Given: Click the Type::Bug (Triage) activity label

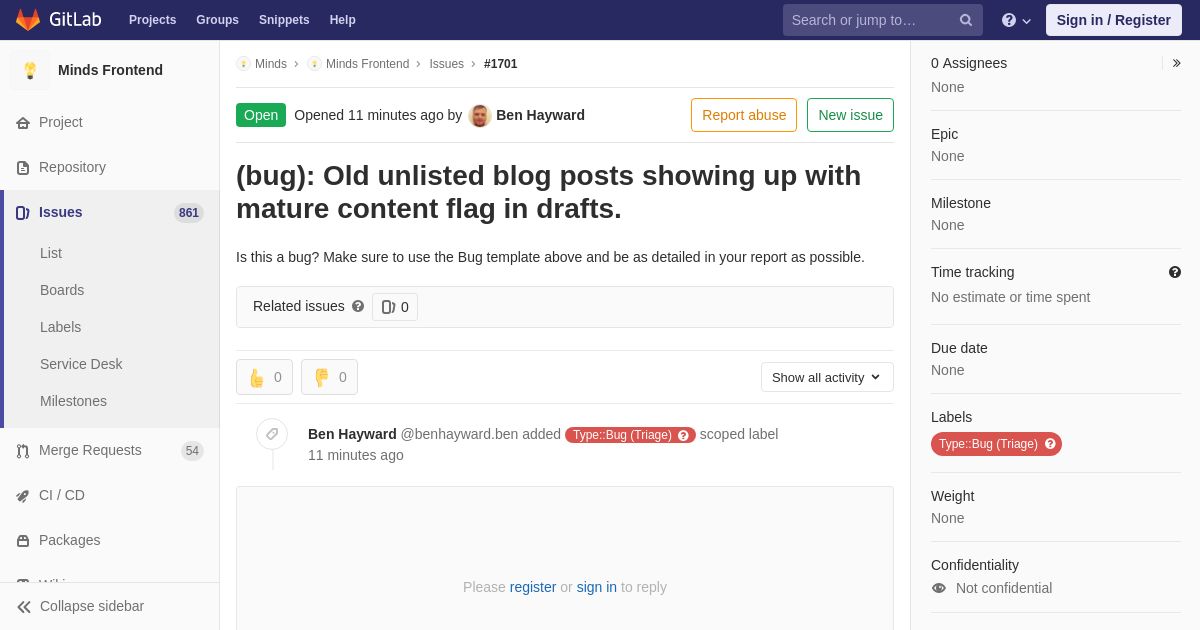Looking at the screenshot, I should point(622,435).
